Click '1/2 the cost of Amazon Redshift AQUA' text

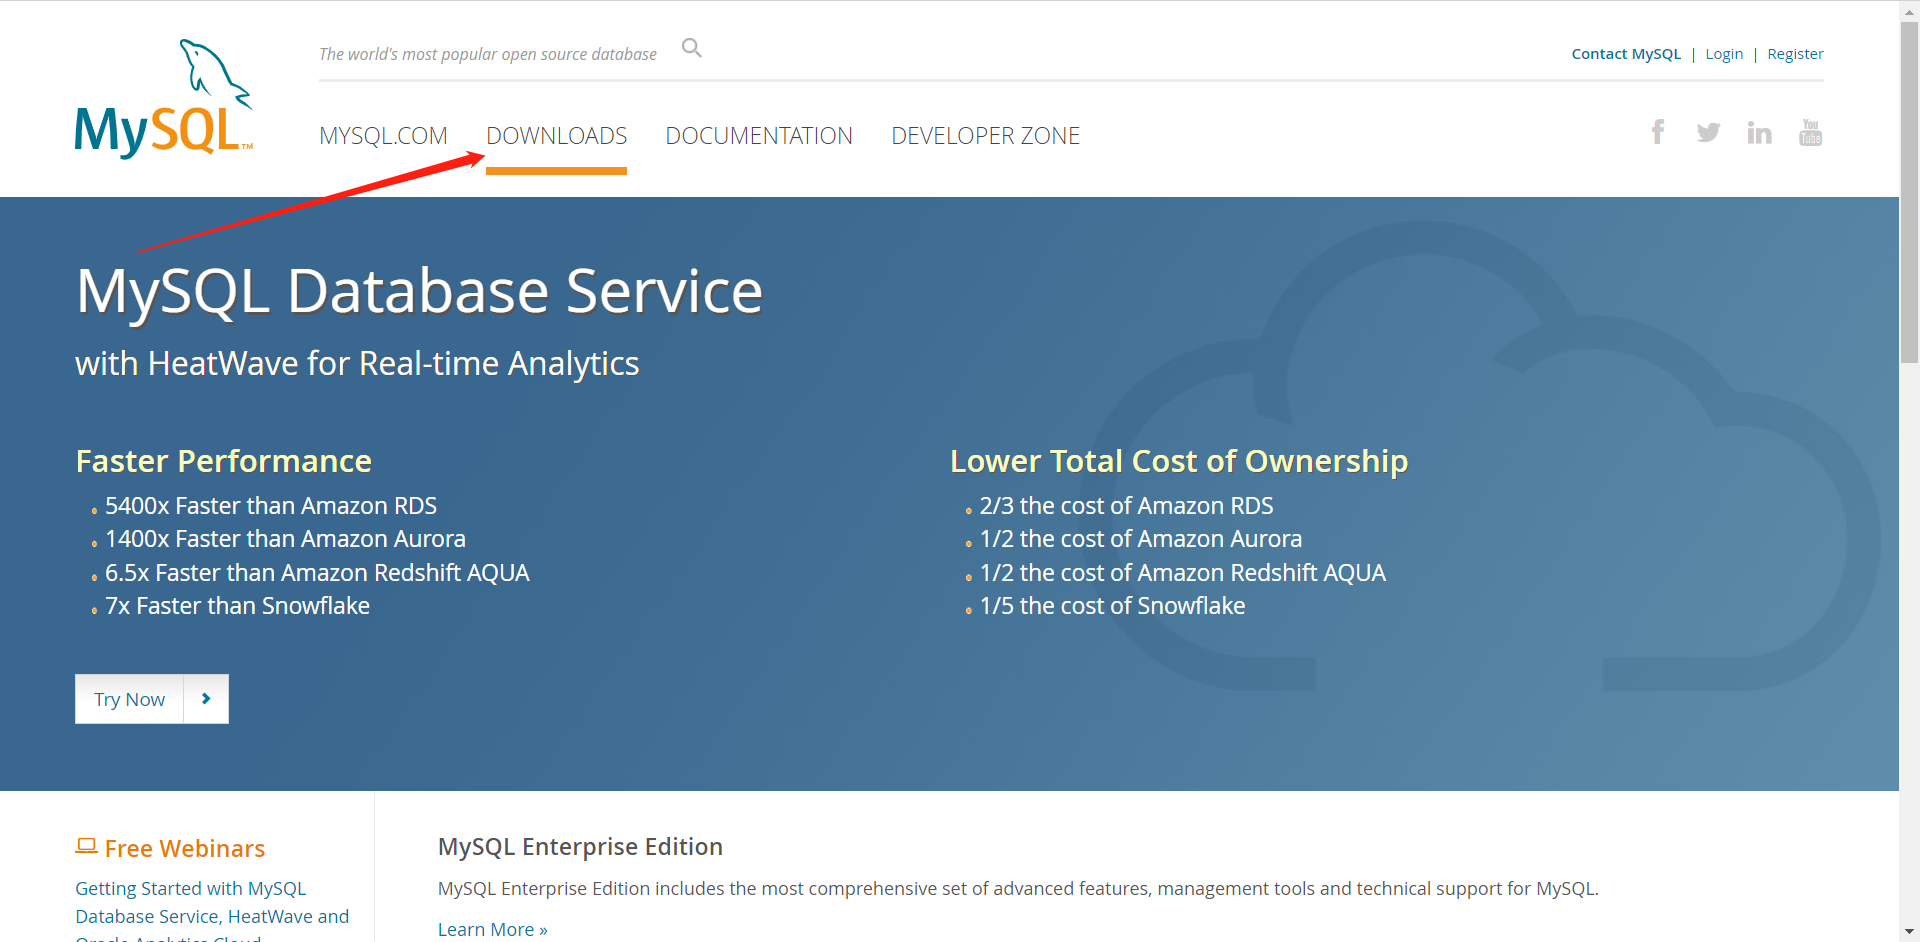pyautogui.click(x=1183, y=573)
